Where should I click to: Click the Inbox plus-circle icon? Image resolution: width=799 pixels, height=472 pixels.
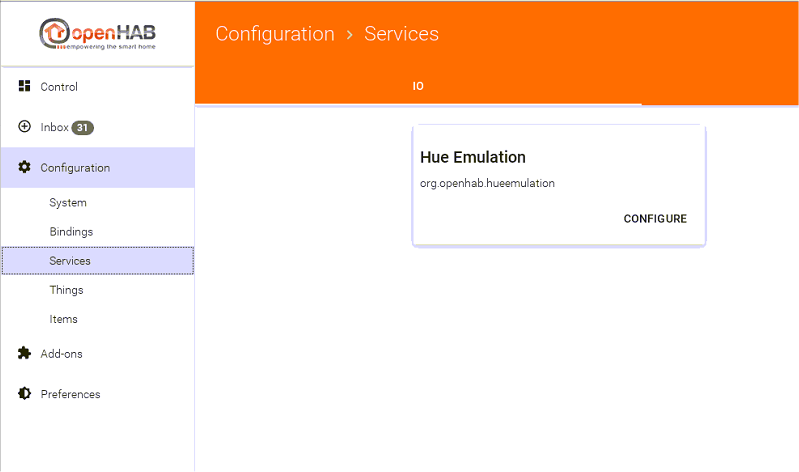click(x=25, y=127)
